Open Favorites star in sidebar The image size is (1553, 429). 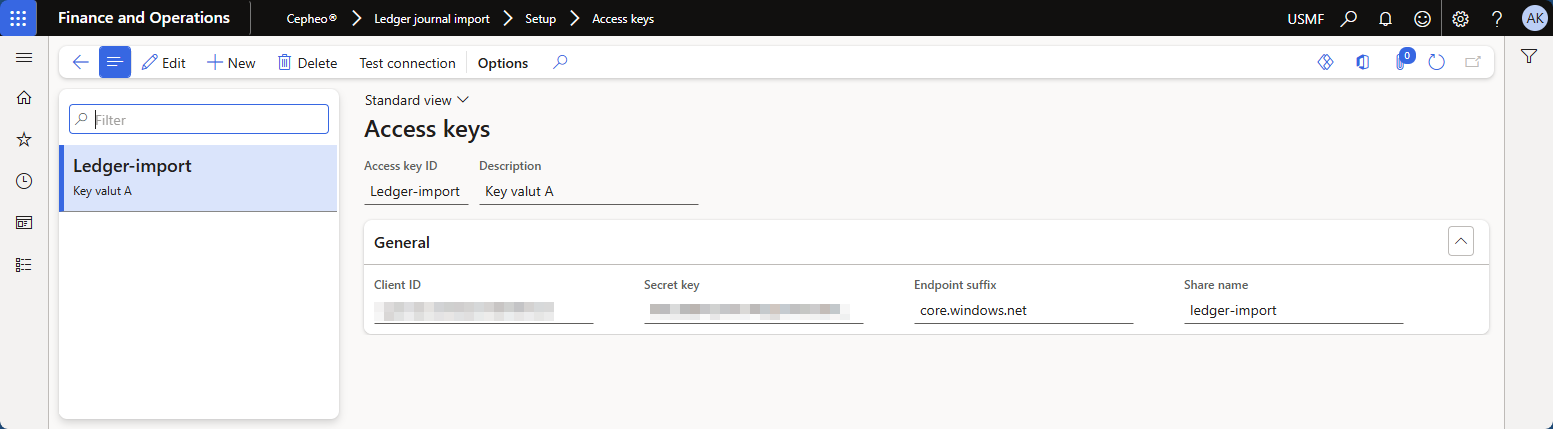tap(24, 139)
